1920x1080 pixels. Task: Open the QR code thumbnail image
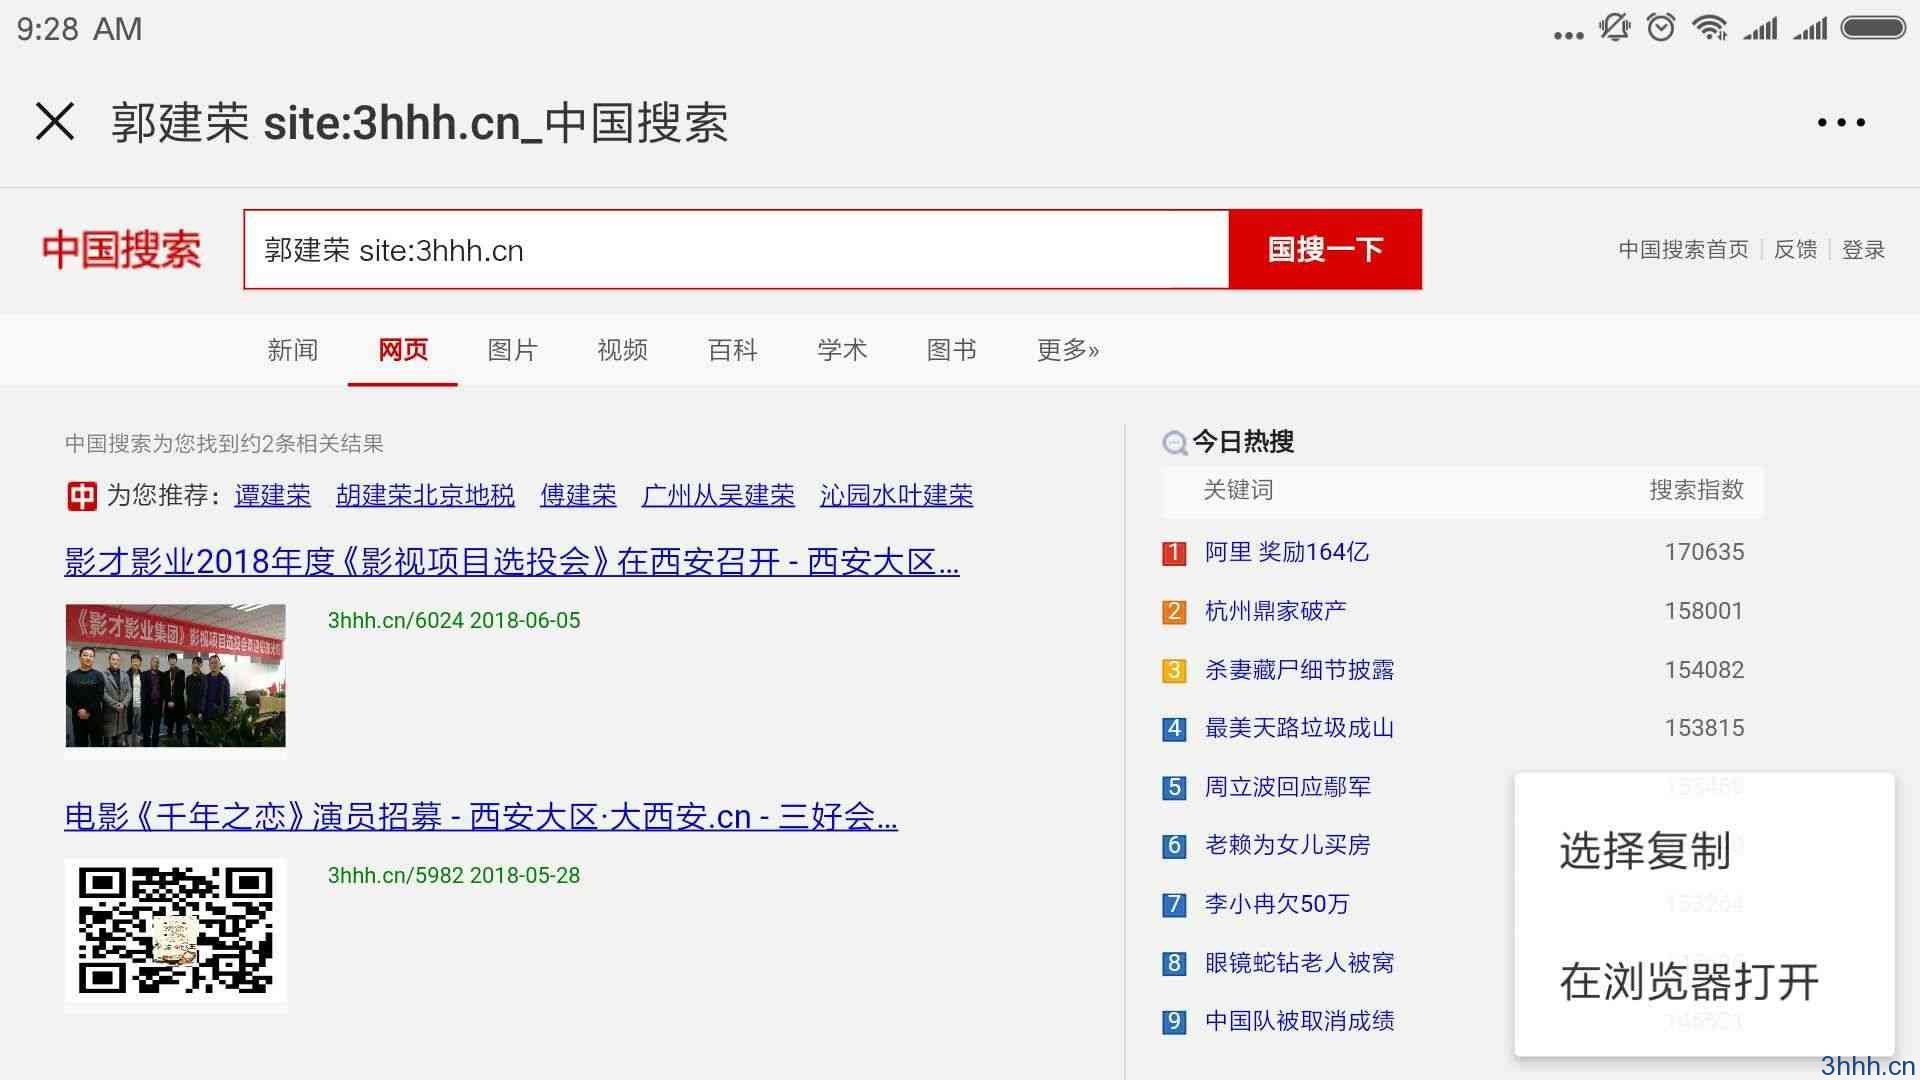pyautogui.click(x=175, y=931)
